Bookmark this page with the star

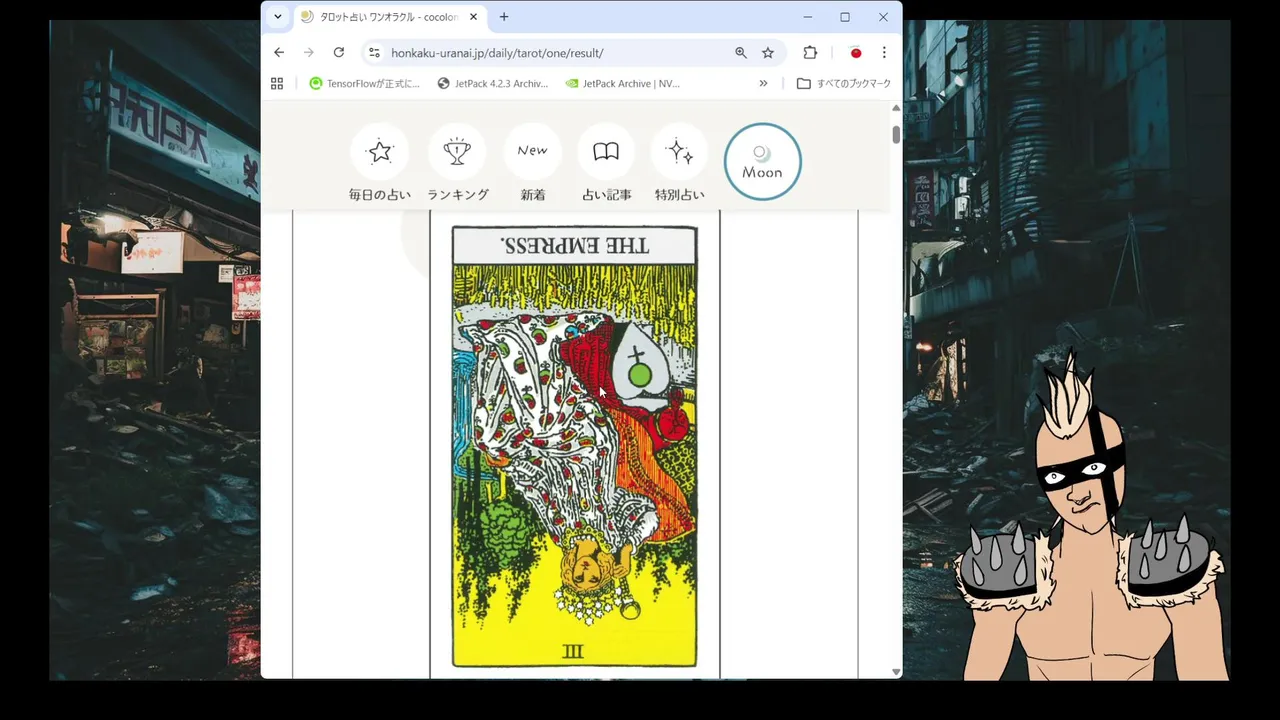[768, 53]
